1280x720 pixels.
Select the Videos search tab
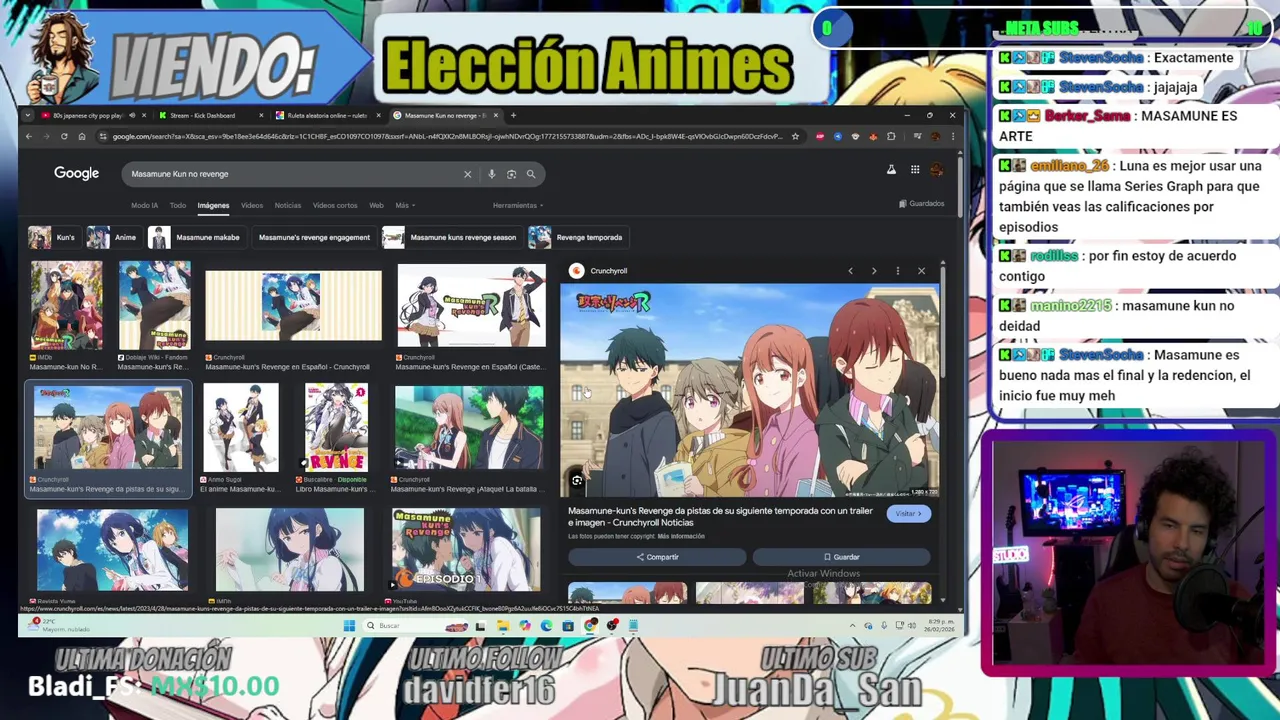pos(252,205)
